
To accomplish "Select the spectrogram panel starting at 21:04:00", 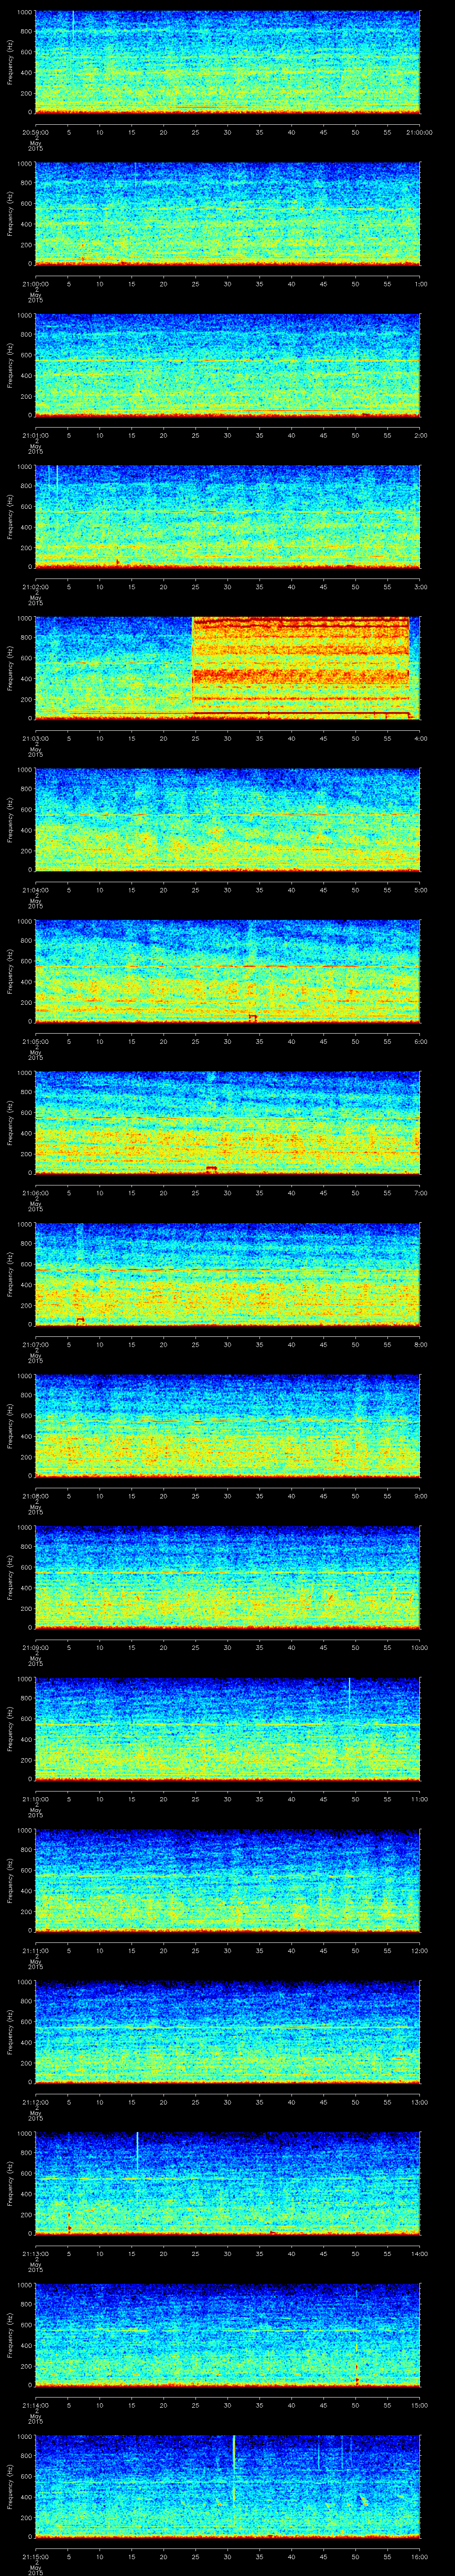I will pos(227,819).
